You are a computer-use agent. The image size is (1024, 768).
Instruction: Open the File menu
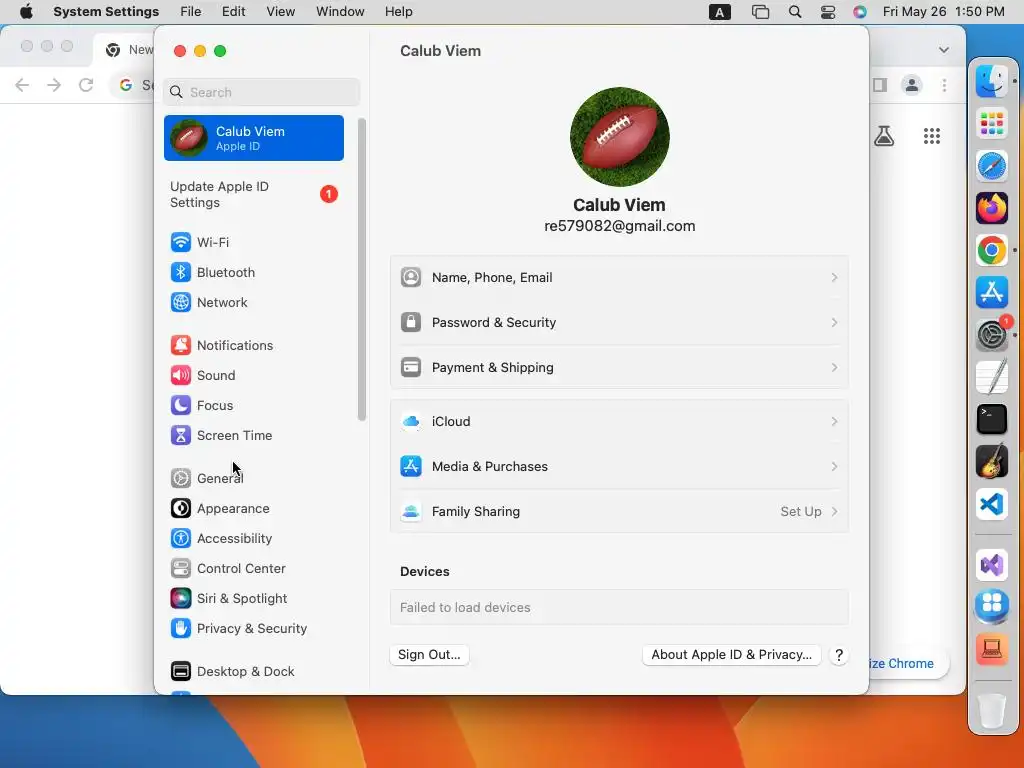191,12
